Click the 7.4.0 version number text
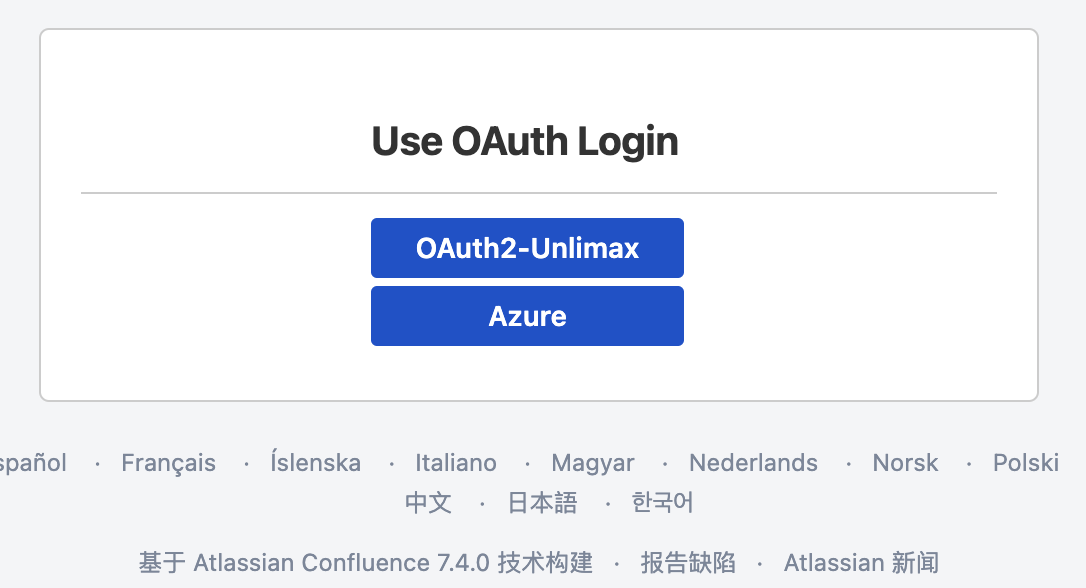Viewport: 1086px width, 588px height. click(x=463, y=563)
